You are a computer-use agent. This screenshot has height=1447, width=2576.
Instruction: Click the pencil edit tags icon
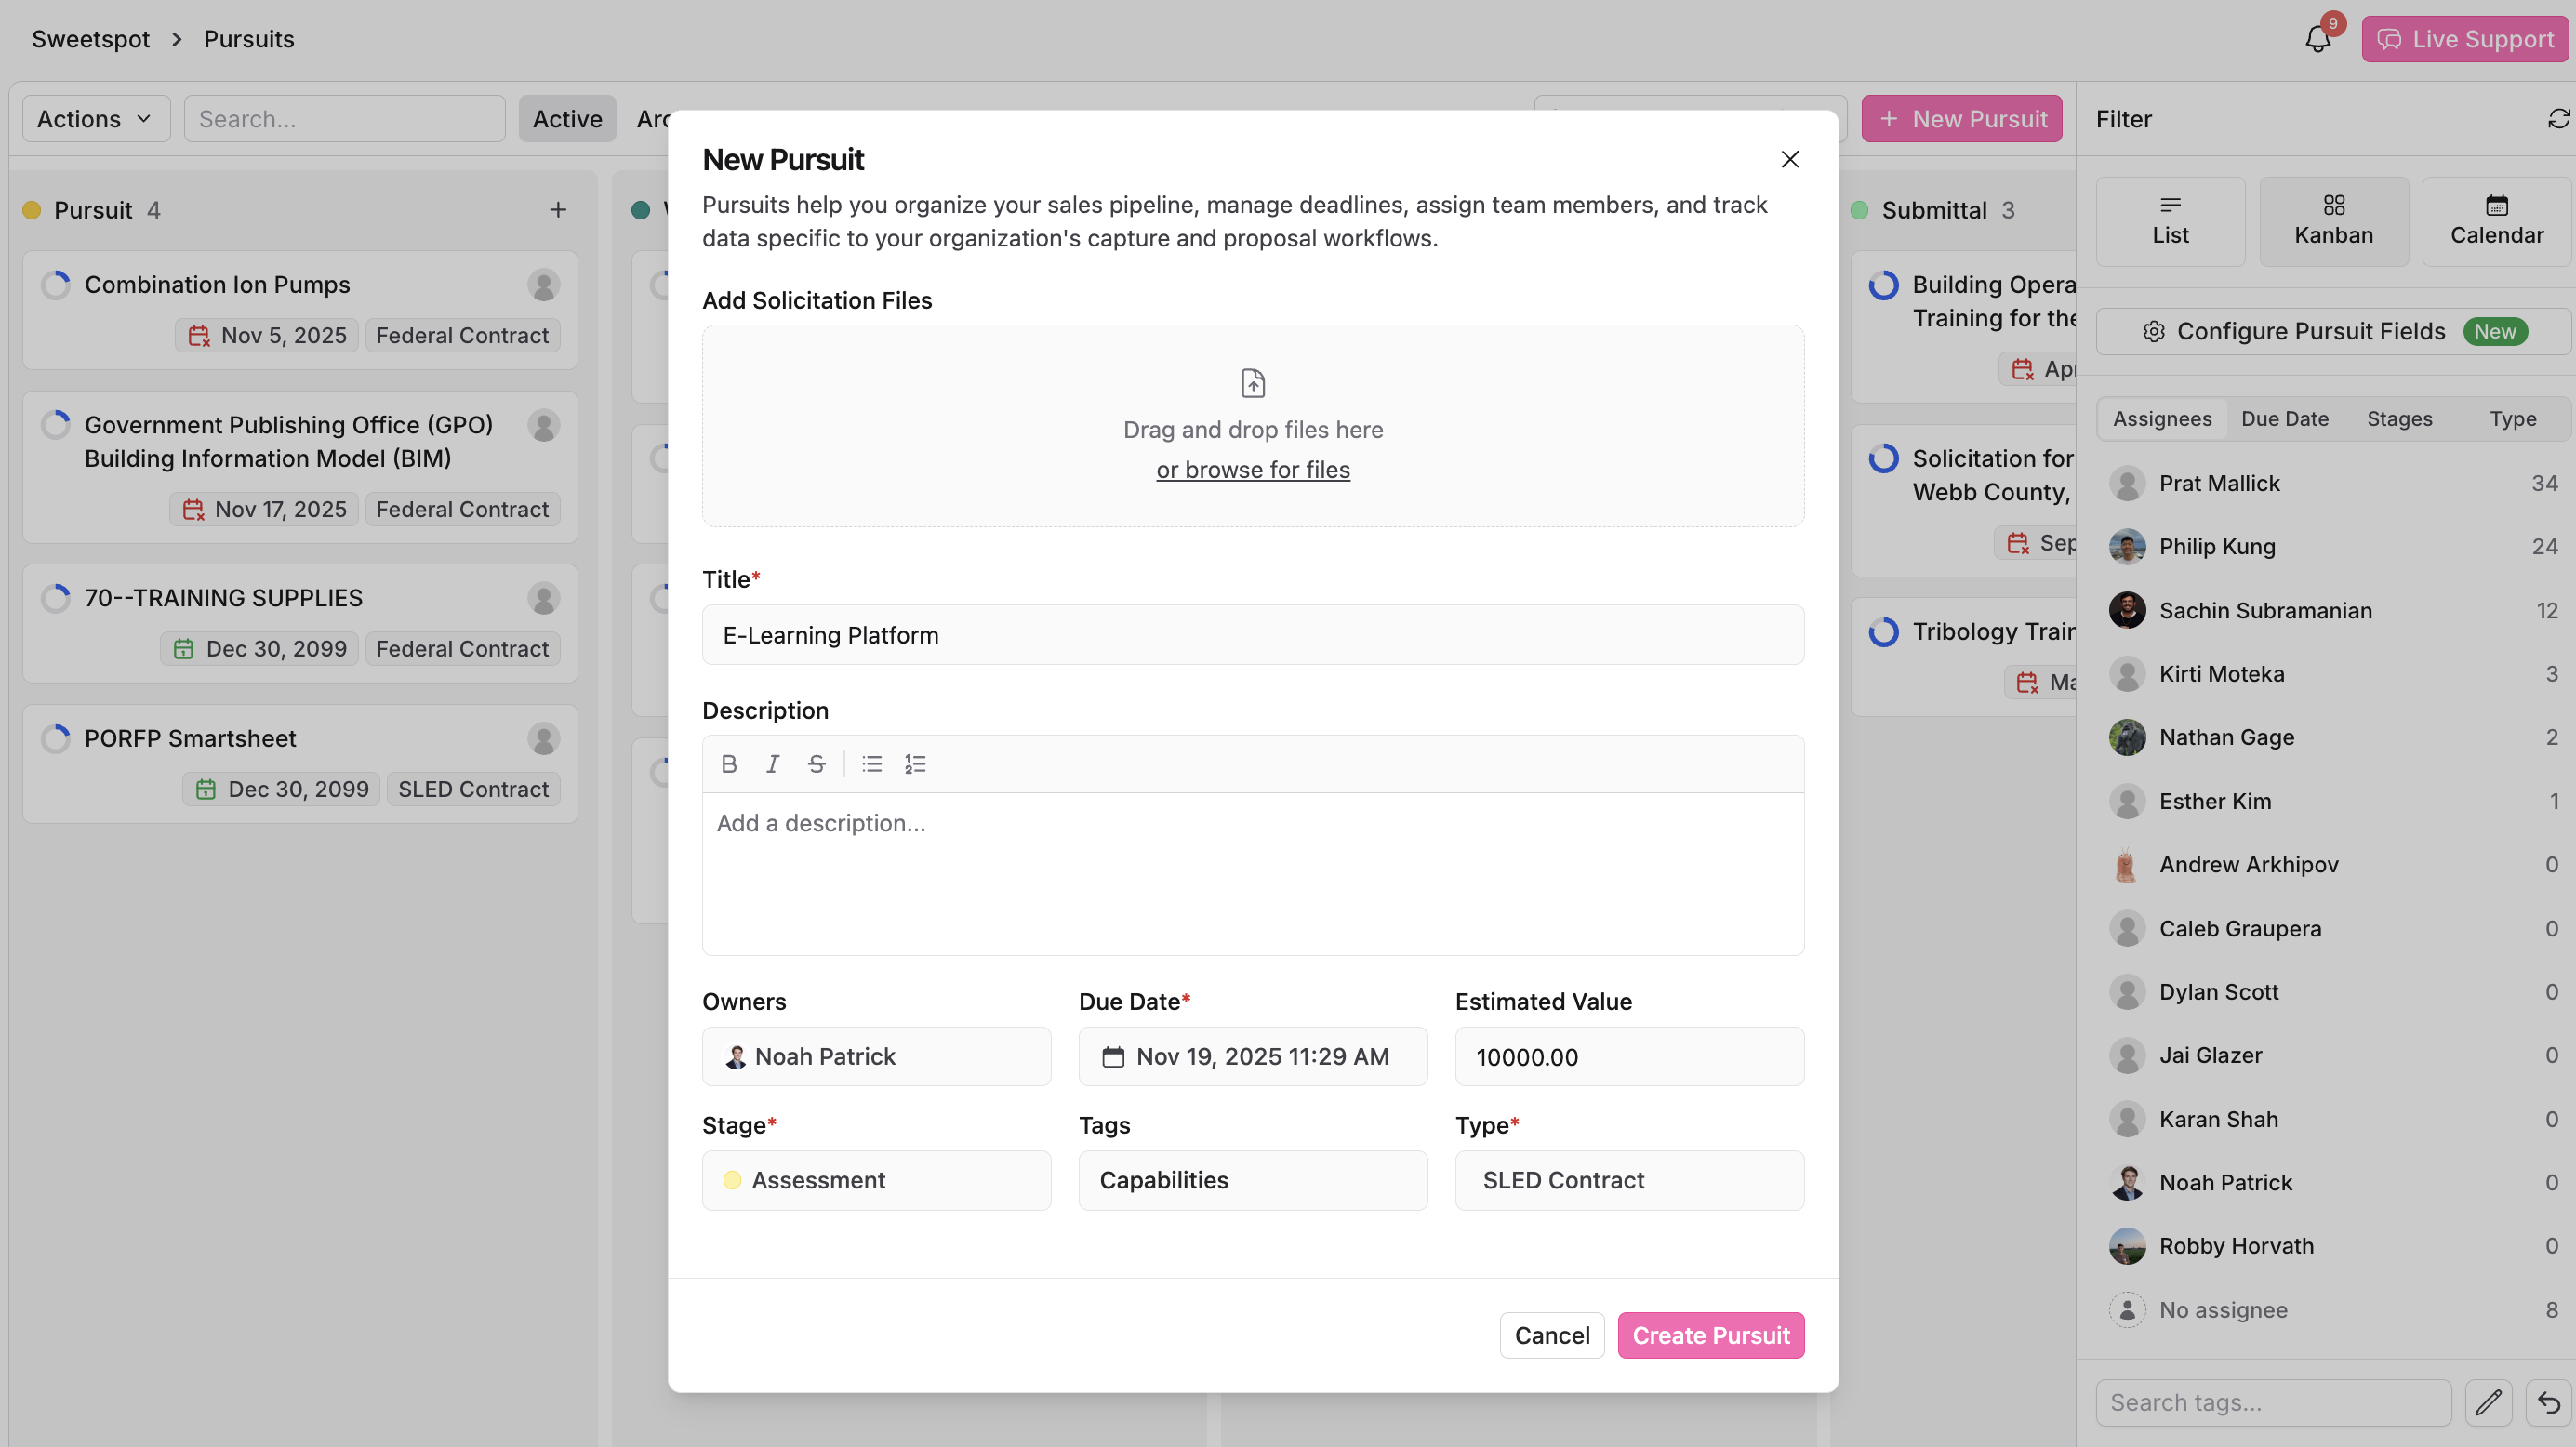tap(2488, 1402)
